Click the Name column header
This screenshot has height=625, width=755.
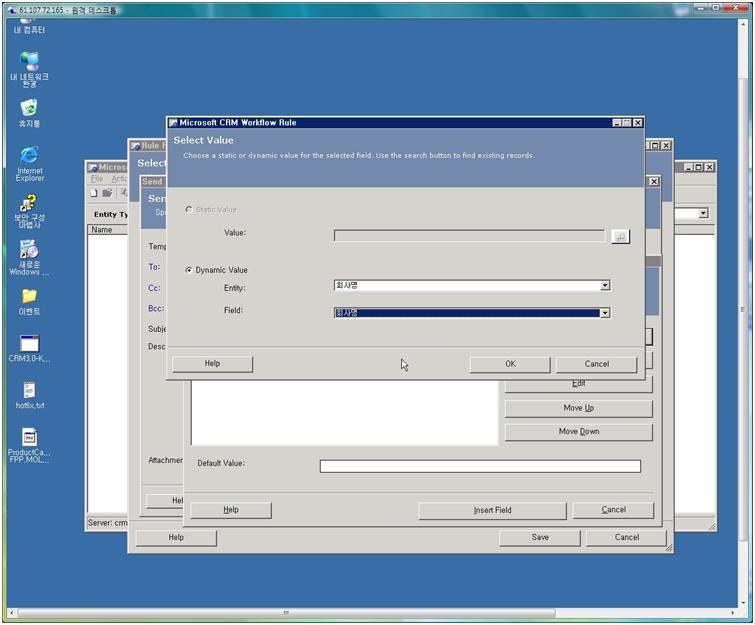tap(107, 230)
